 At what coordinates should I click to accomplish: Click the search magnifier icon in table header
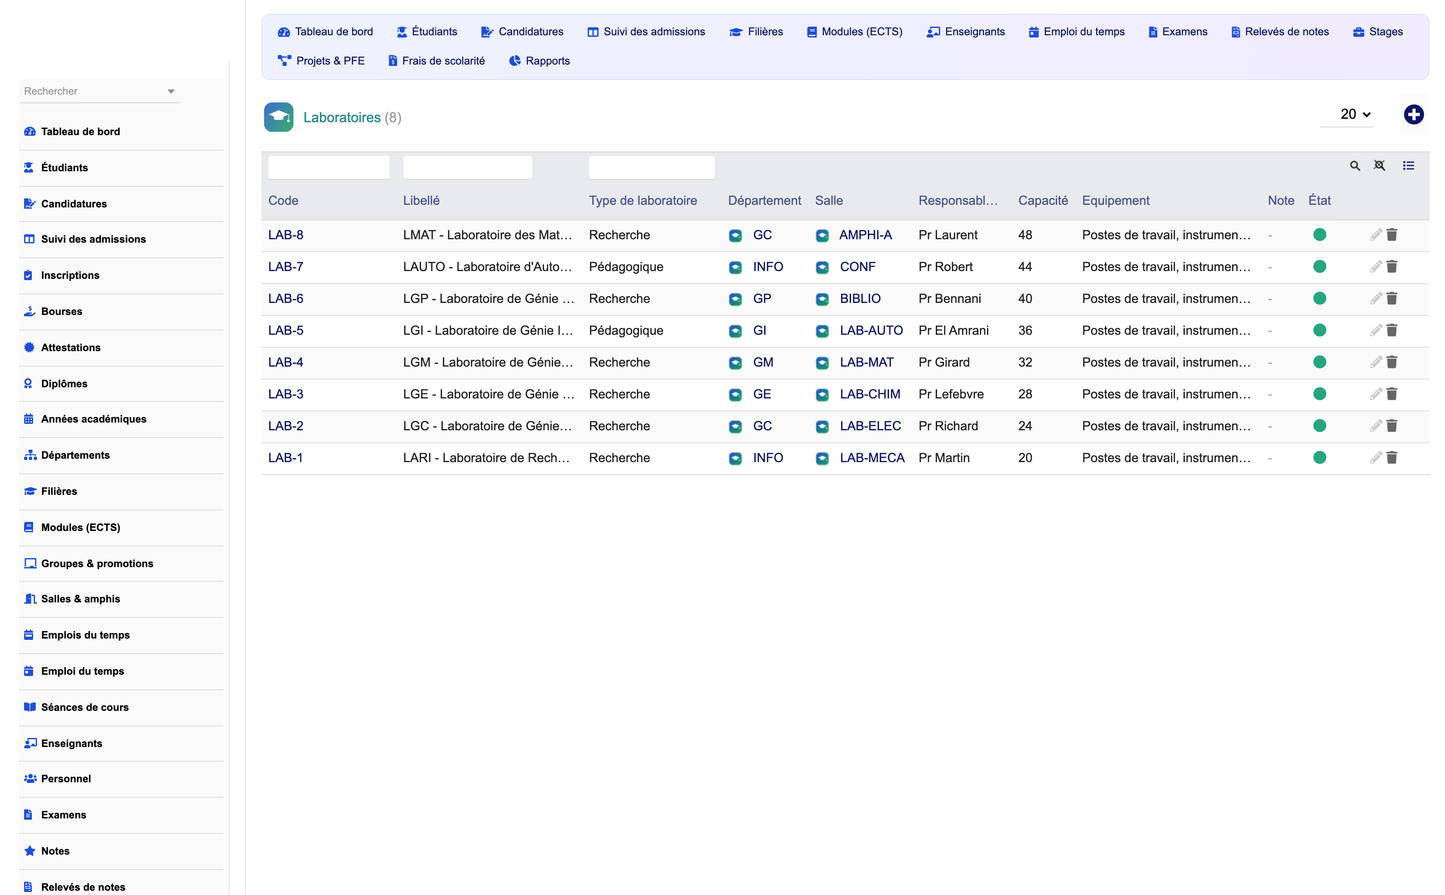pyautogui.click(x=1355, y=166)
